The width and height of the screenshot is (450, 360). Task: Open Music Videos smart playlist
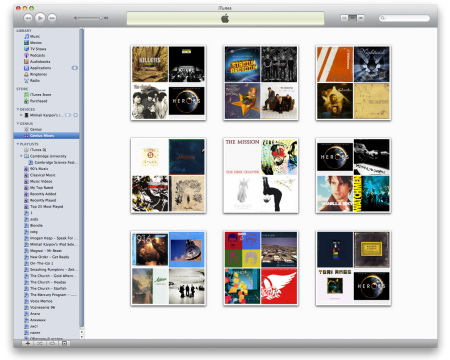click(47, 181)
